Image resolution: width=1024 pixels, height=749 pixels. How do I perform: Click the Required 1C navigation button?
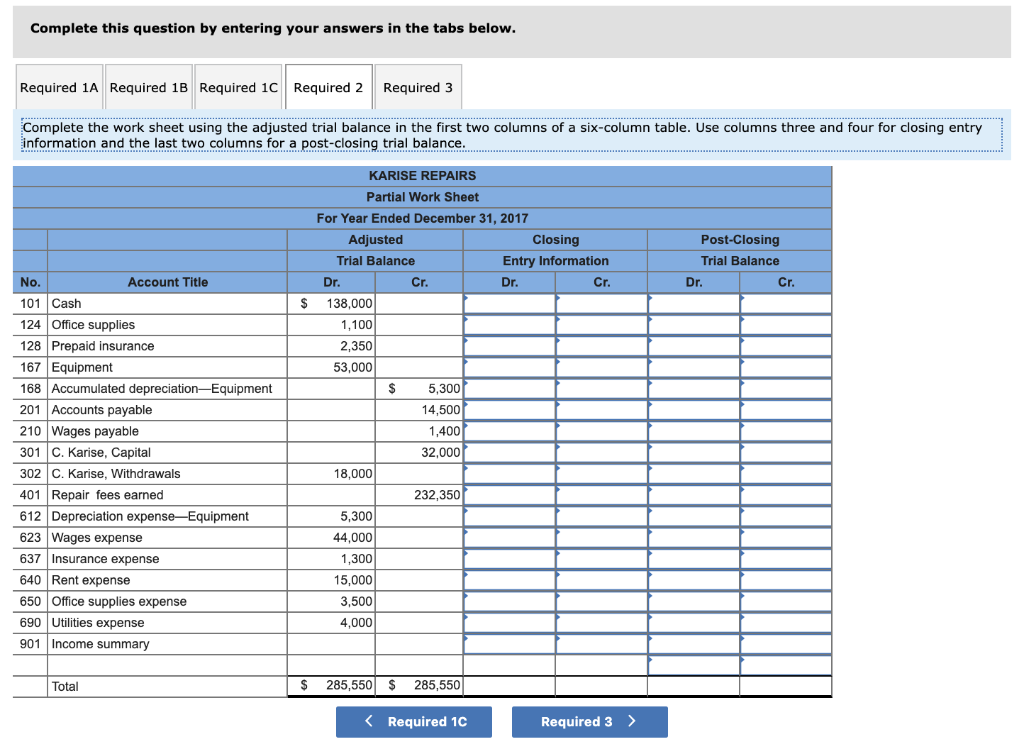tap(413, 721)
